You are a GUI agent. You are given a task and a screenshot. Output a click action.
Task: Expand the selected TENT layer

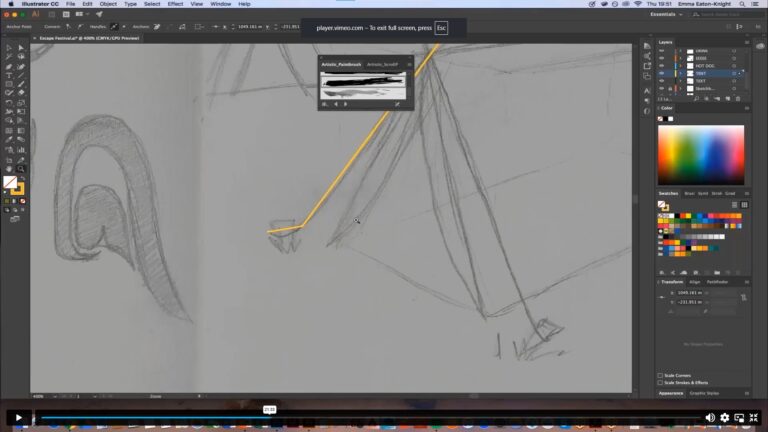[680, 73]
